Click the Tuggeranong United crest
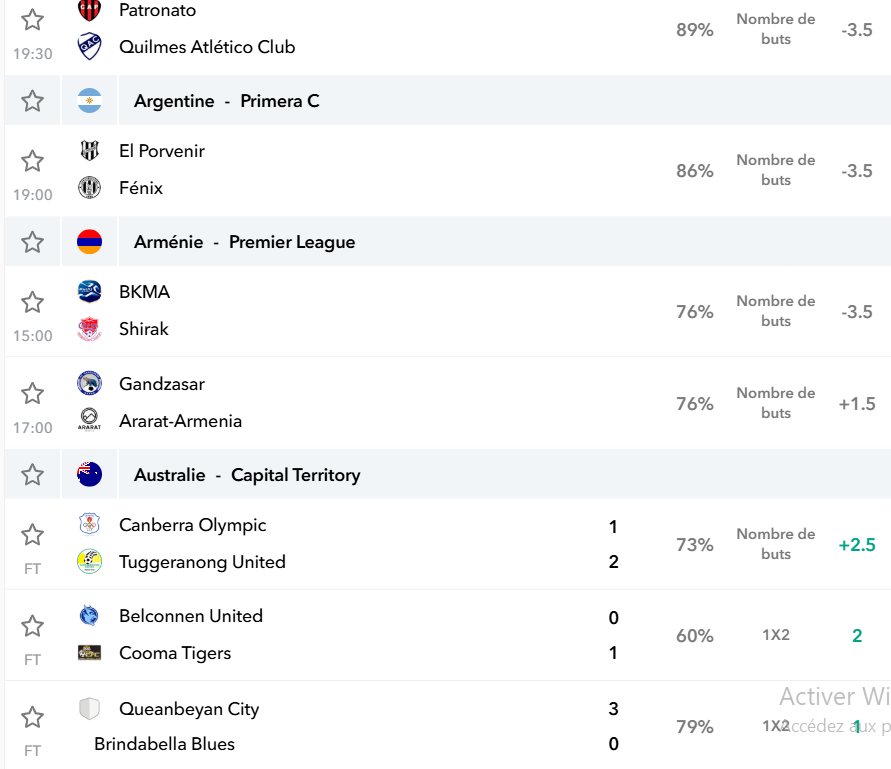 (89, 561)
